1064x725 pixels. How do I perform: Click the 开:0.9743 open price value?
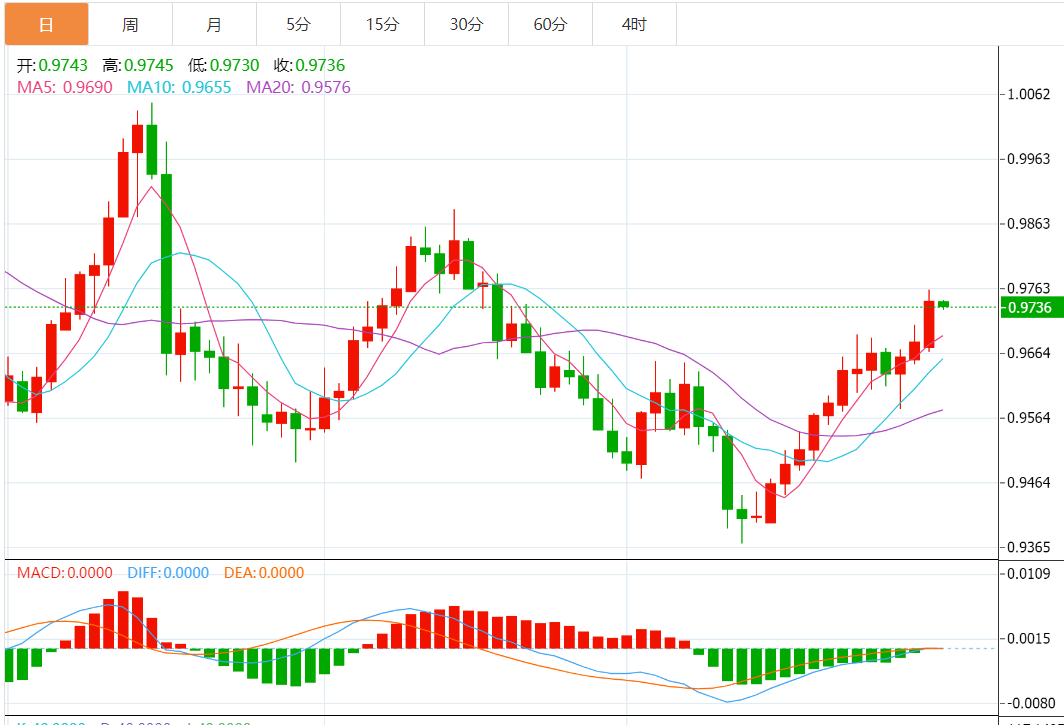[52, 65]
